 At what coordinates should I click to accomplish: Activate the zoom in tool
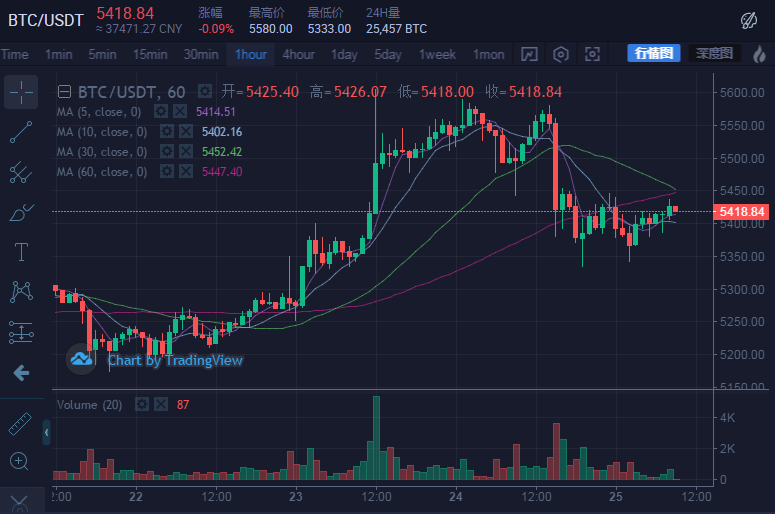point(20,461)
